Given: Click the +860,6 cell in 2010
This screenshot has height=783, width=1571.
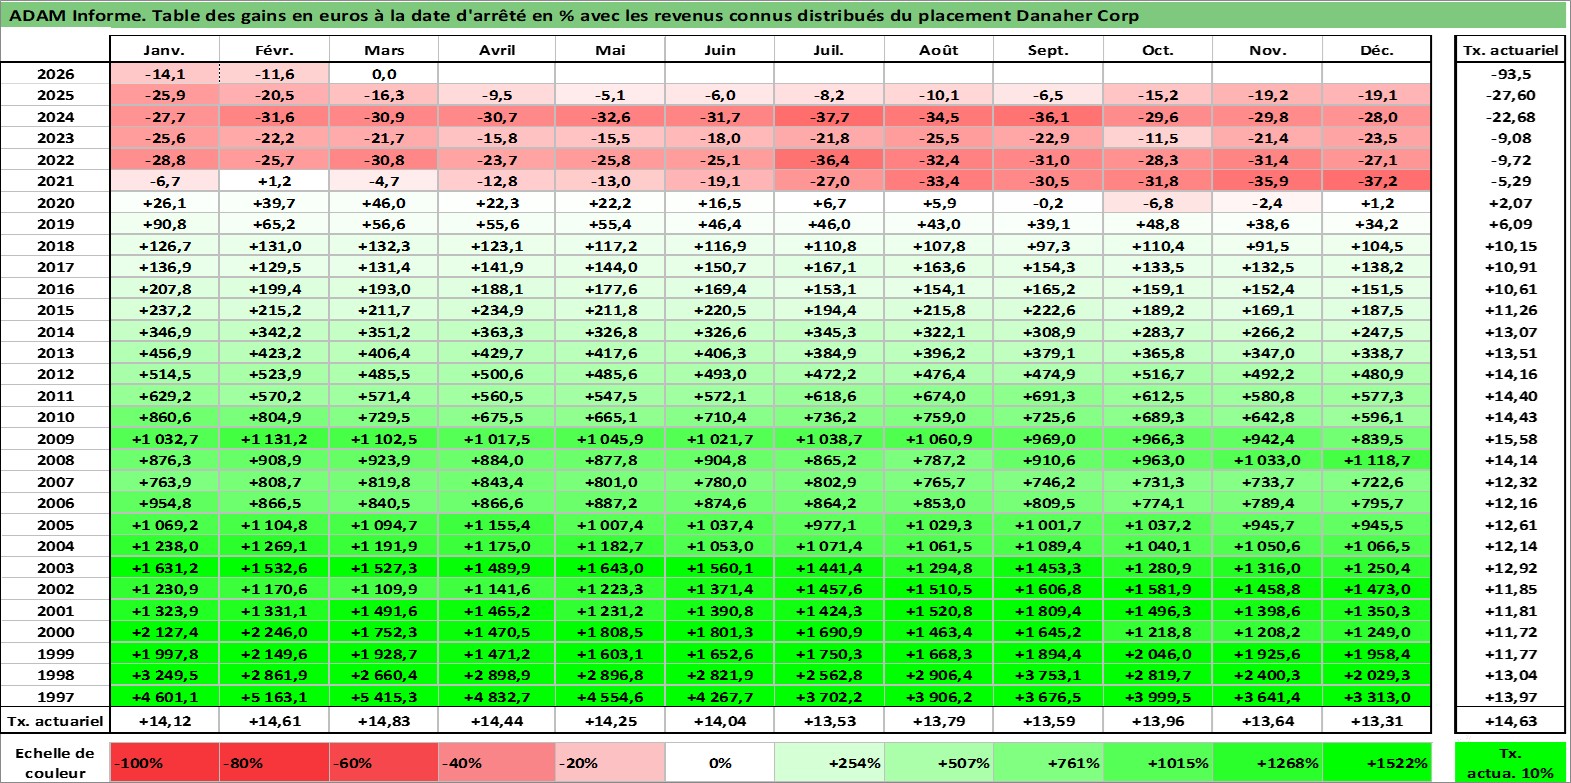Looking at the screenshot, I should [x=164, y=417].
